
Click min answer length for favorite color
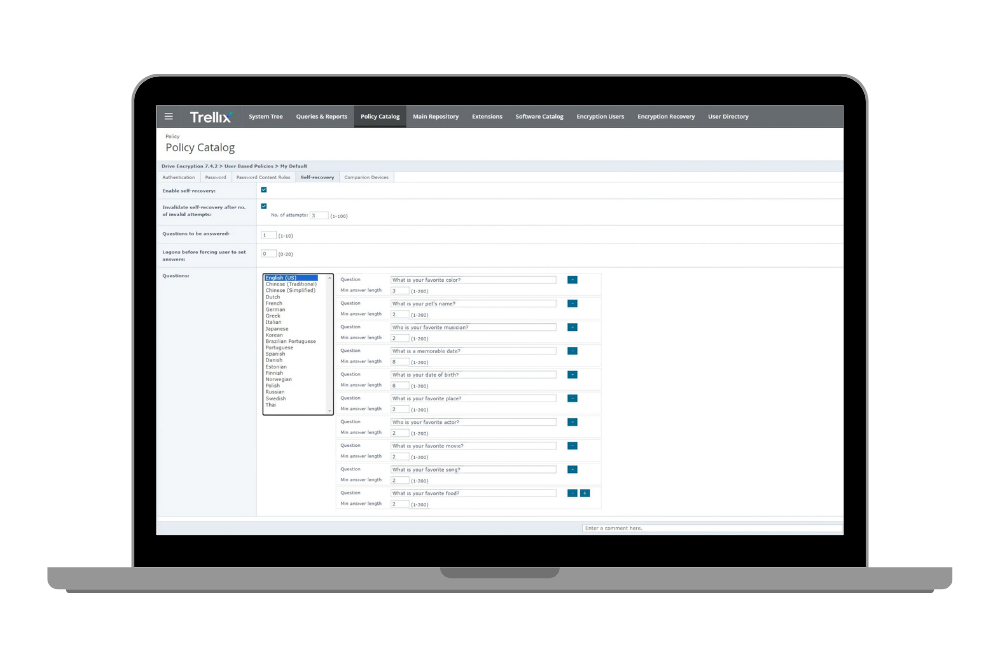coord(400,291)
